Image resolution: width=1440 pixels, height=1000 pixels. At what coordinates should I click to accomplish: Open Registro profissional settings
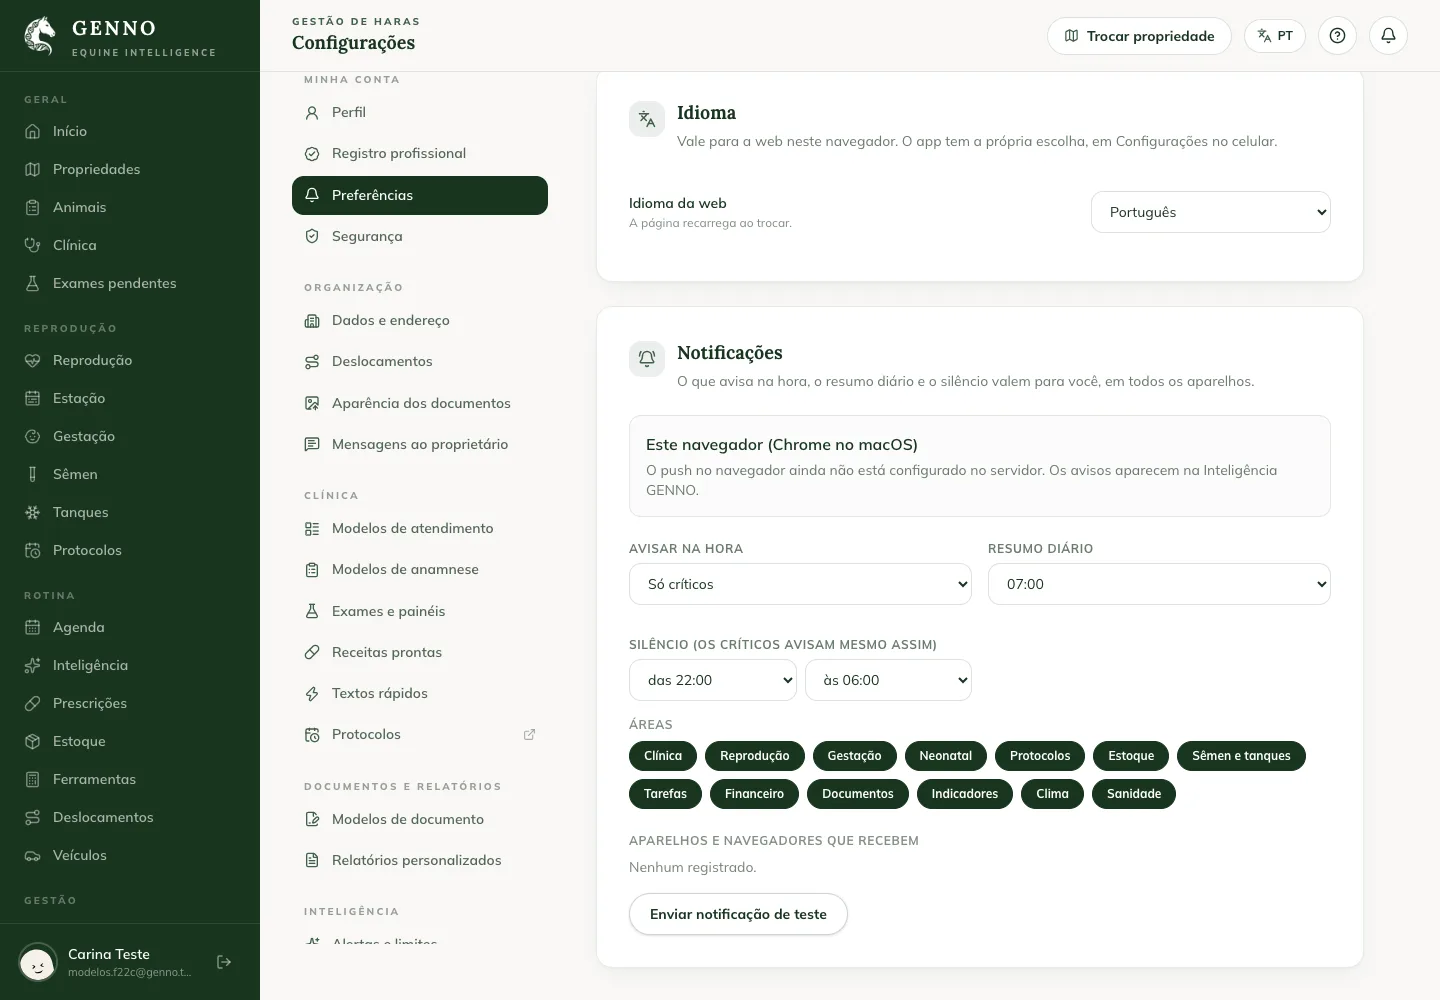(420, 154)
